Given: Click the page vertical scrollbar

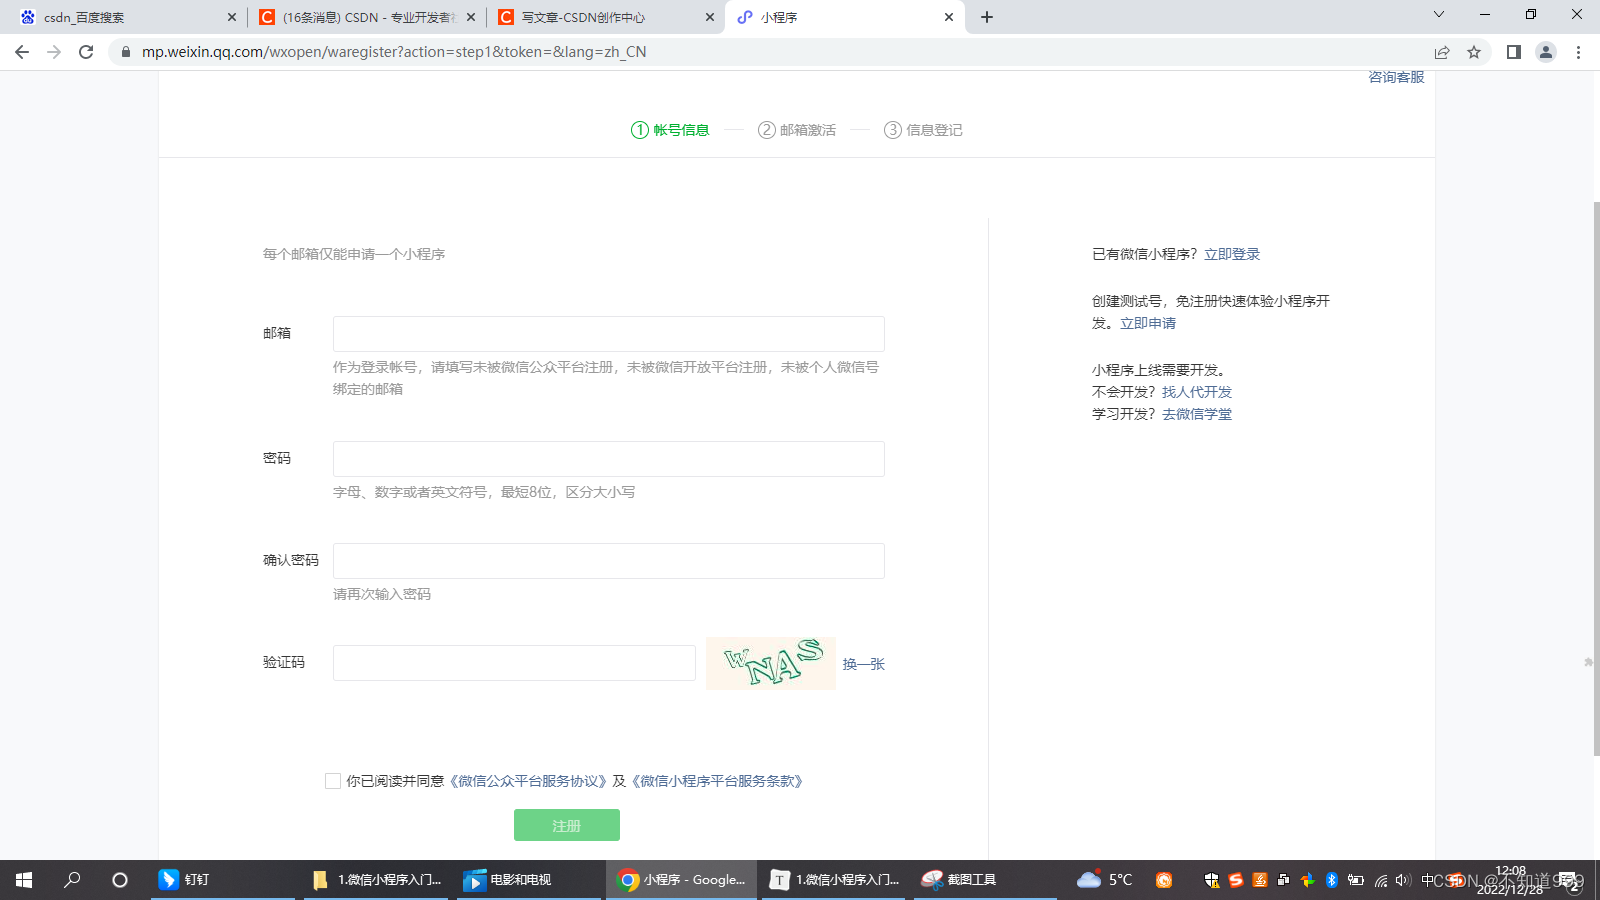Looking at the screenshot, I should 1596,478.
